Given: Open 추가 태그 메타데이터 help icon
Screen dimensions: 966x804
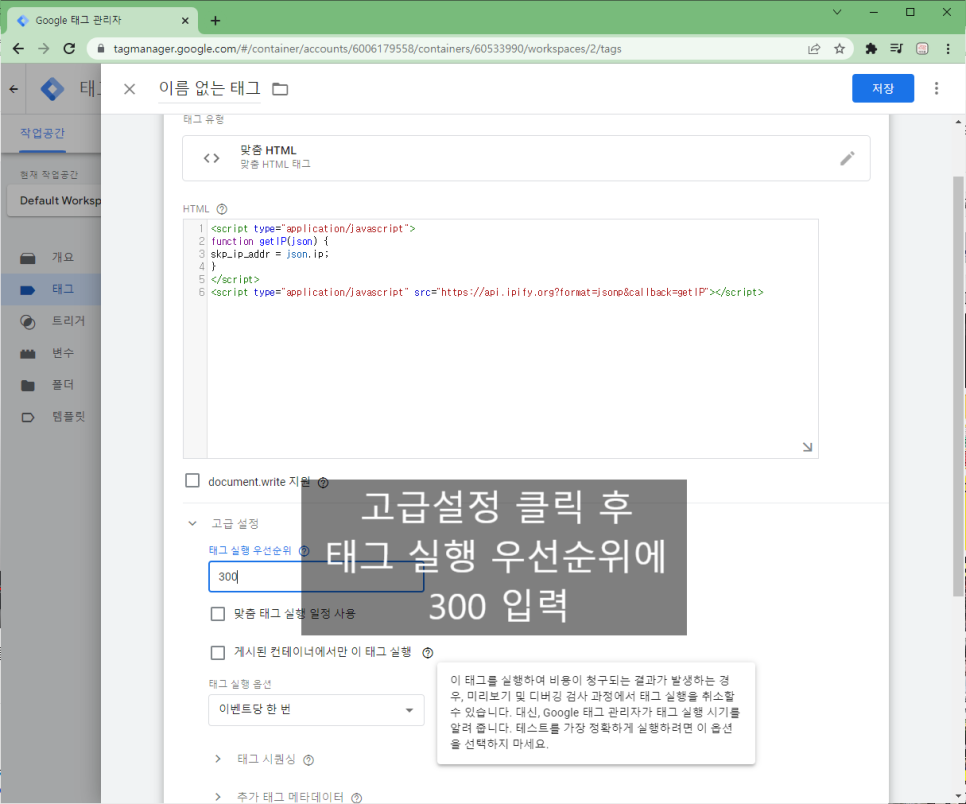Looking at the screenshot, I should [x=356, y=798].
